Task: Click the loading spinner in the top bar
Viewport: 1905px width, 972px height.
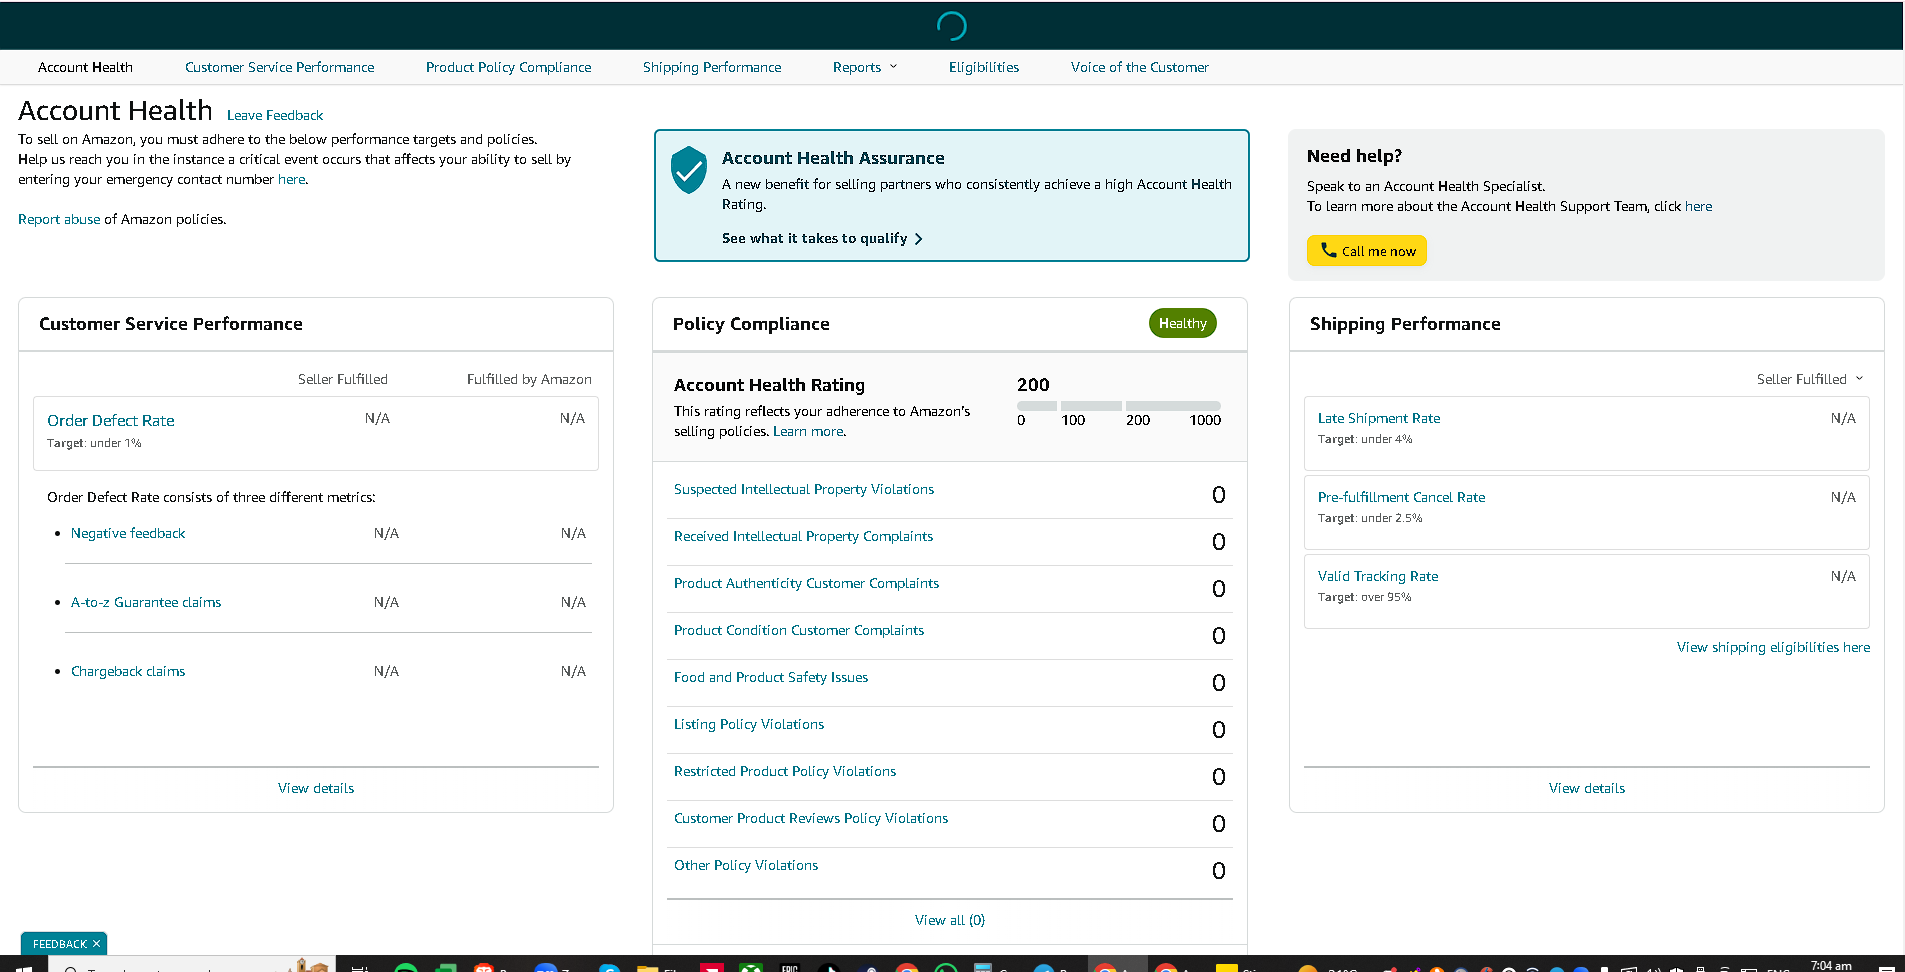Action: [x=952, y=26]
